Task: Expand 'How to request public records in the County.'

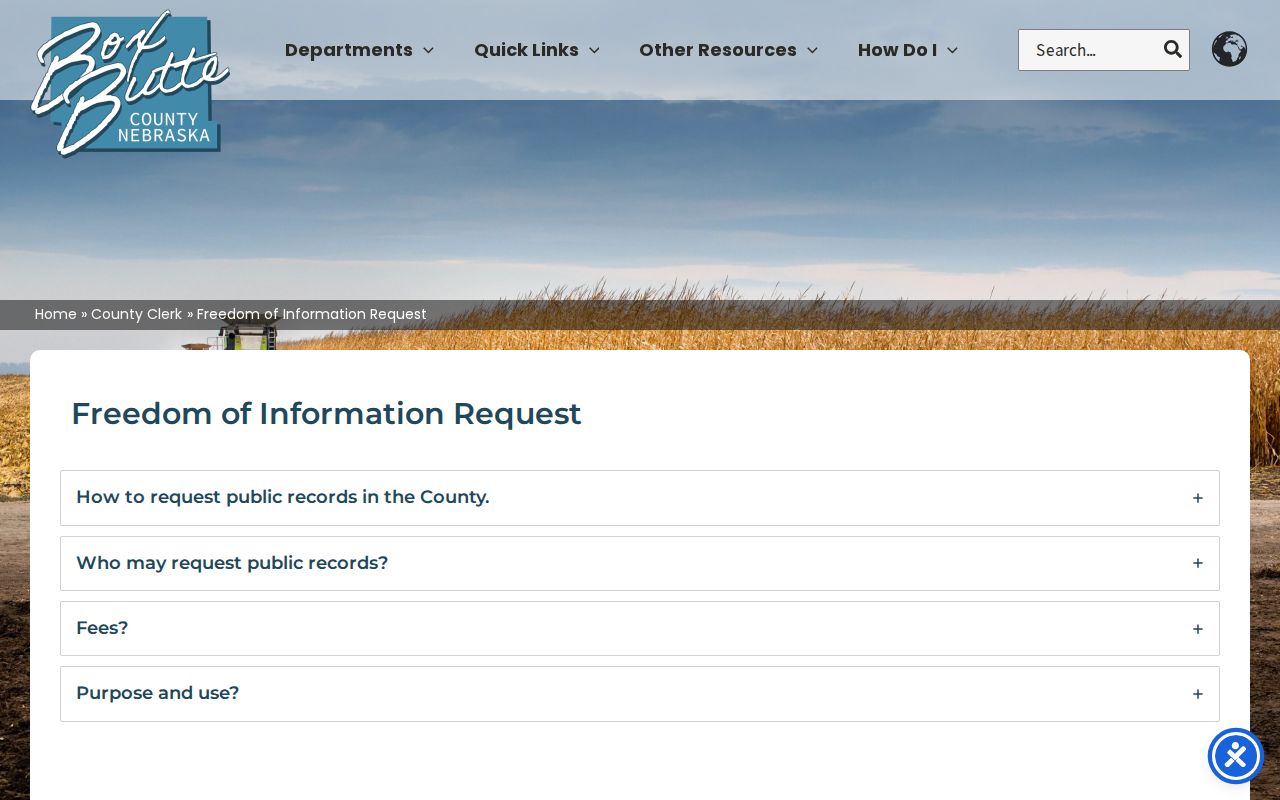Action: point(640,498)
